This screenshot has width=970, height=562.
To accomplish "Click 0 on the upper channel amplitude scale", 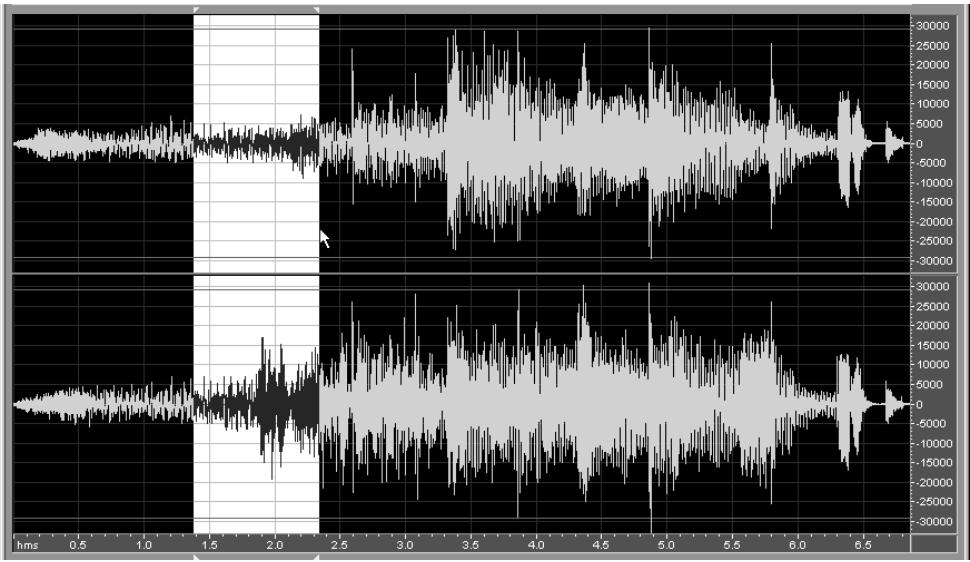I will [920, 144].
